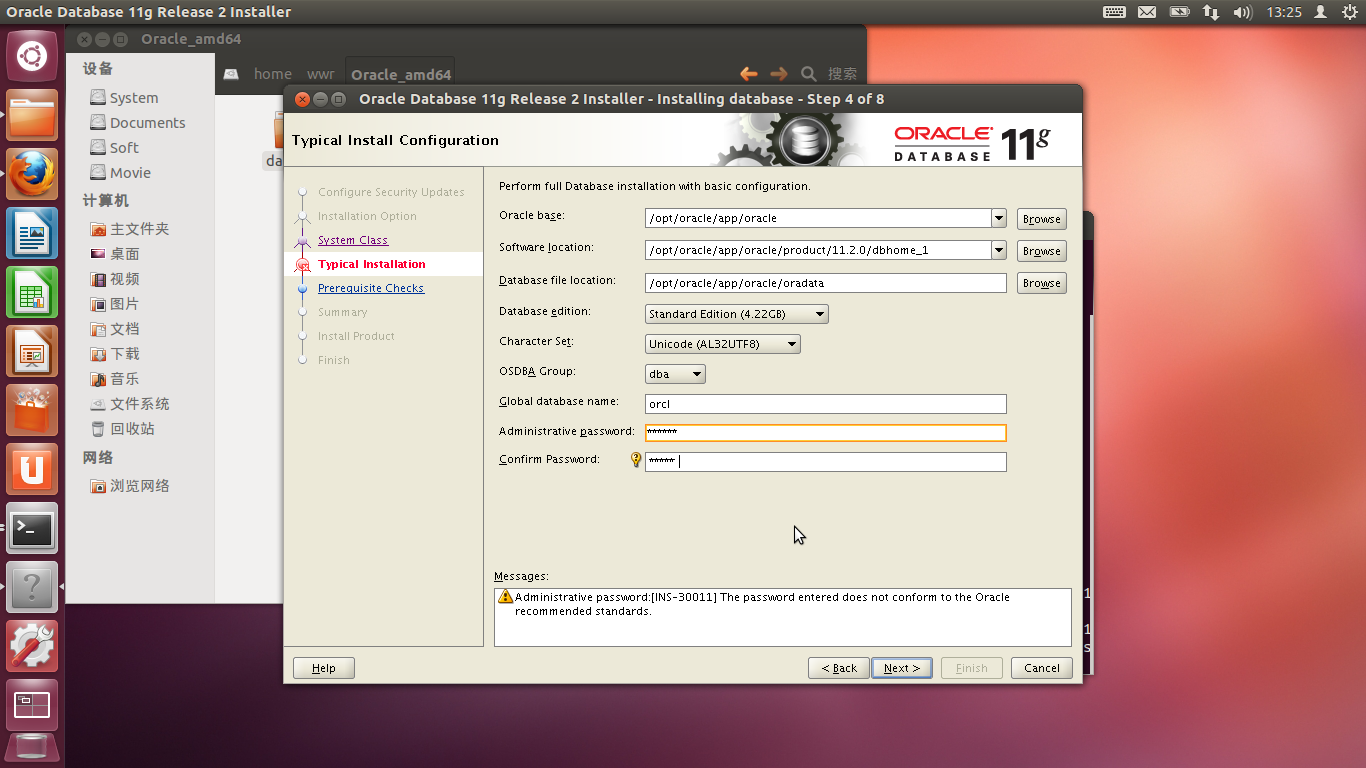Open Ubuntu Software Center launcher icon
This screenshot has height=768, width=1366.
[x=32, y=410]
